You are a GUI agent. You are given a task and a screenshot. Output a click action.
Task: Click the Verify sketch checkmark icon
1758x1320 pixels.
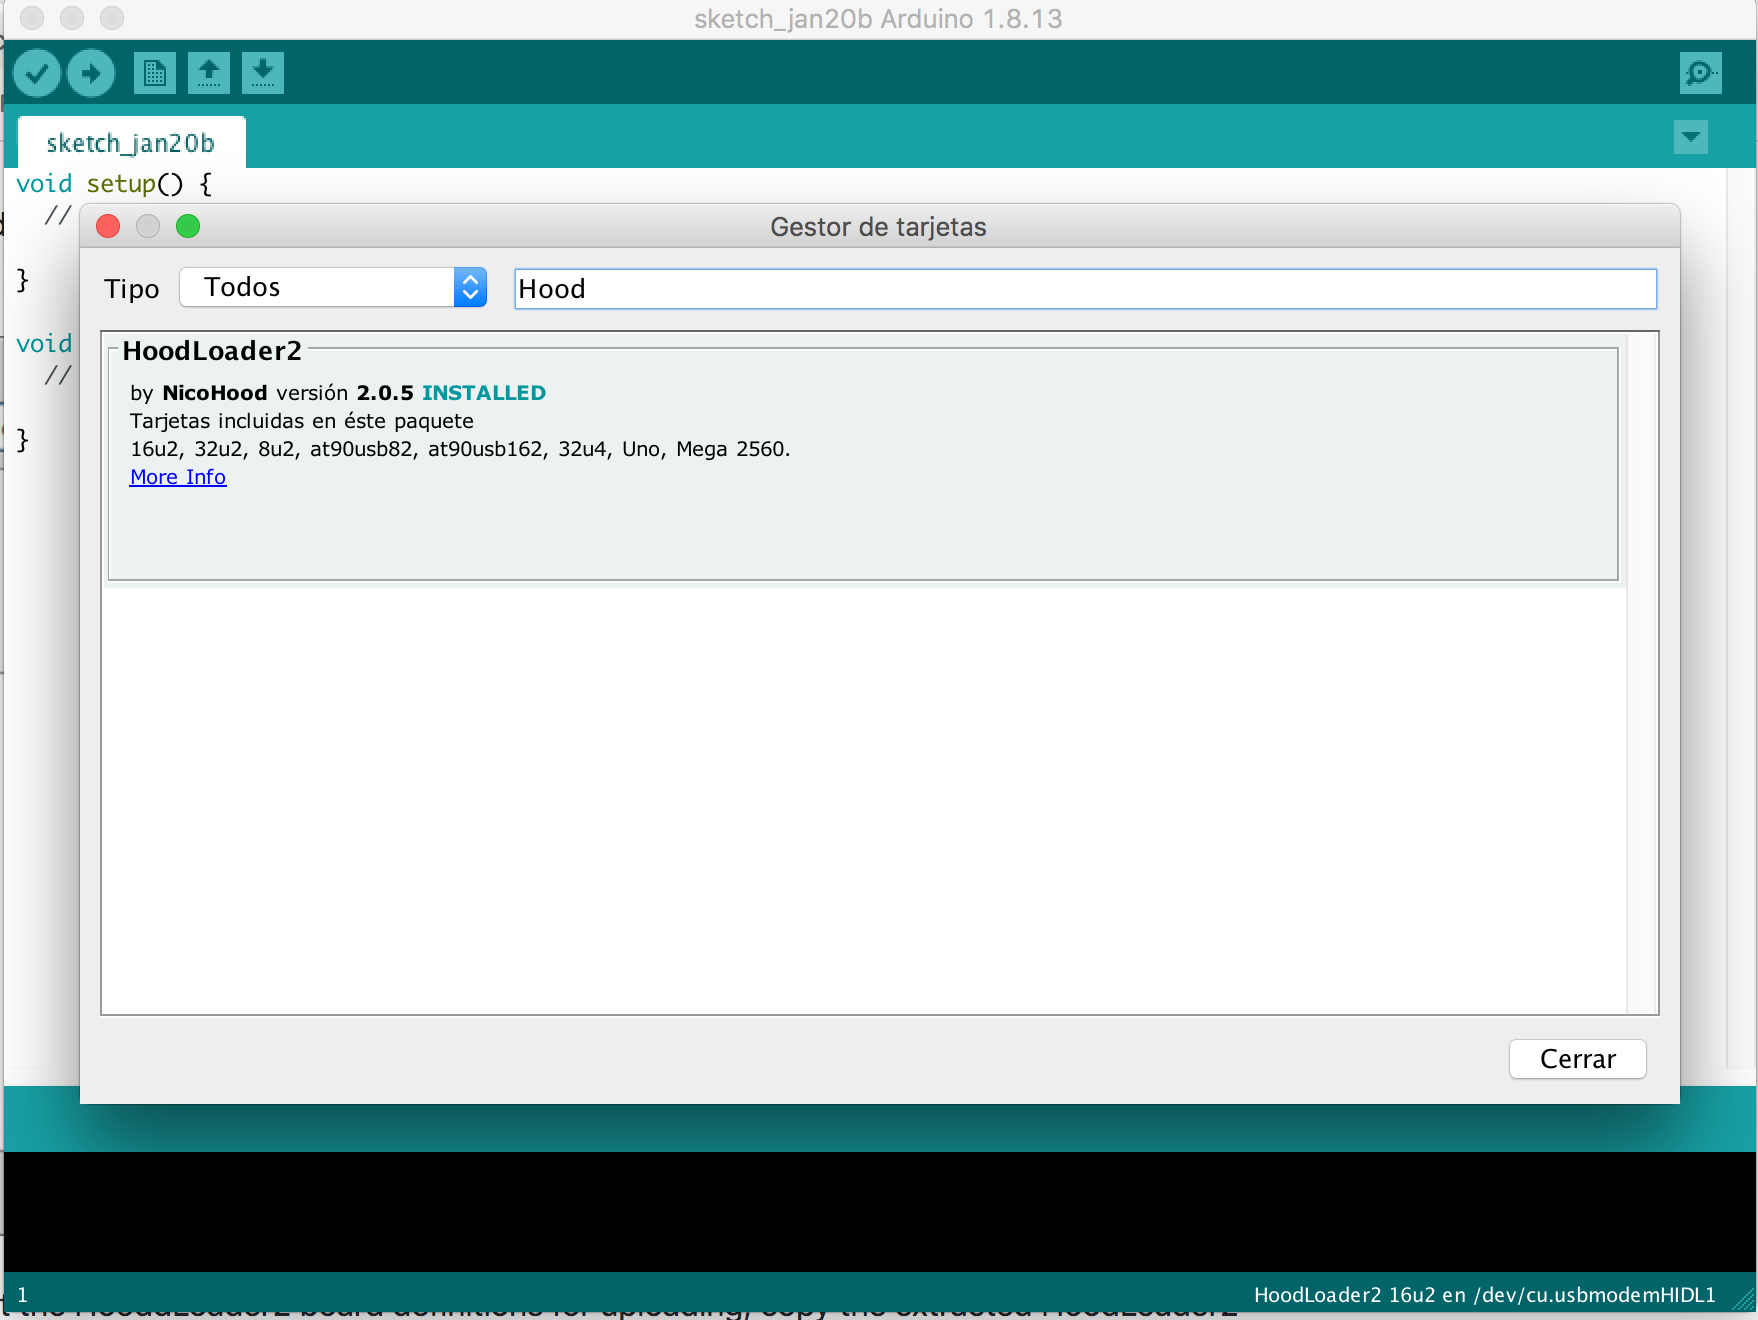[x=37, y=73]
